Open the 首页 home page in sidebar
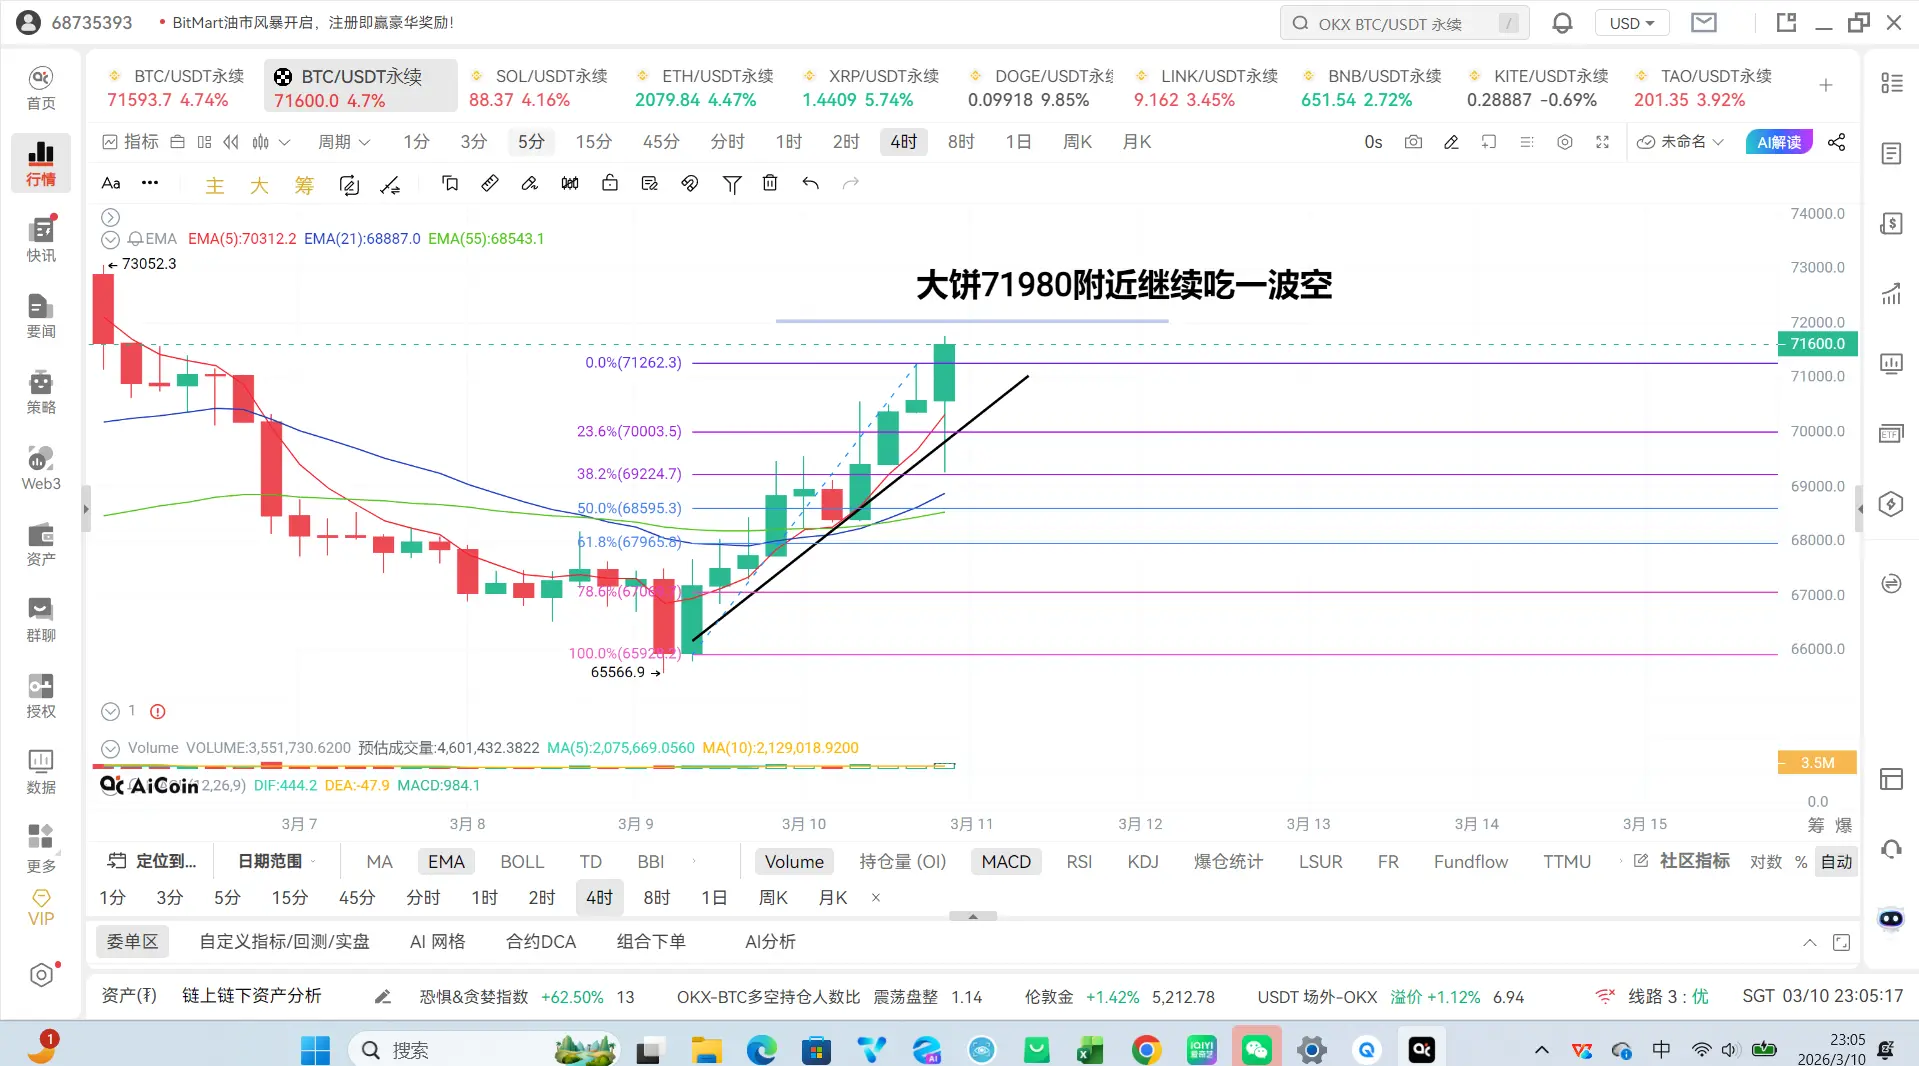 point(41,88)
